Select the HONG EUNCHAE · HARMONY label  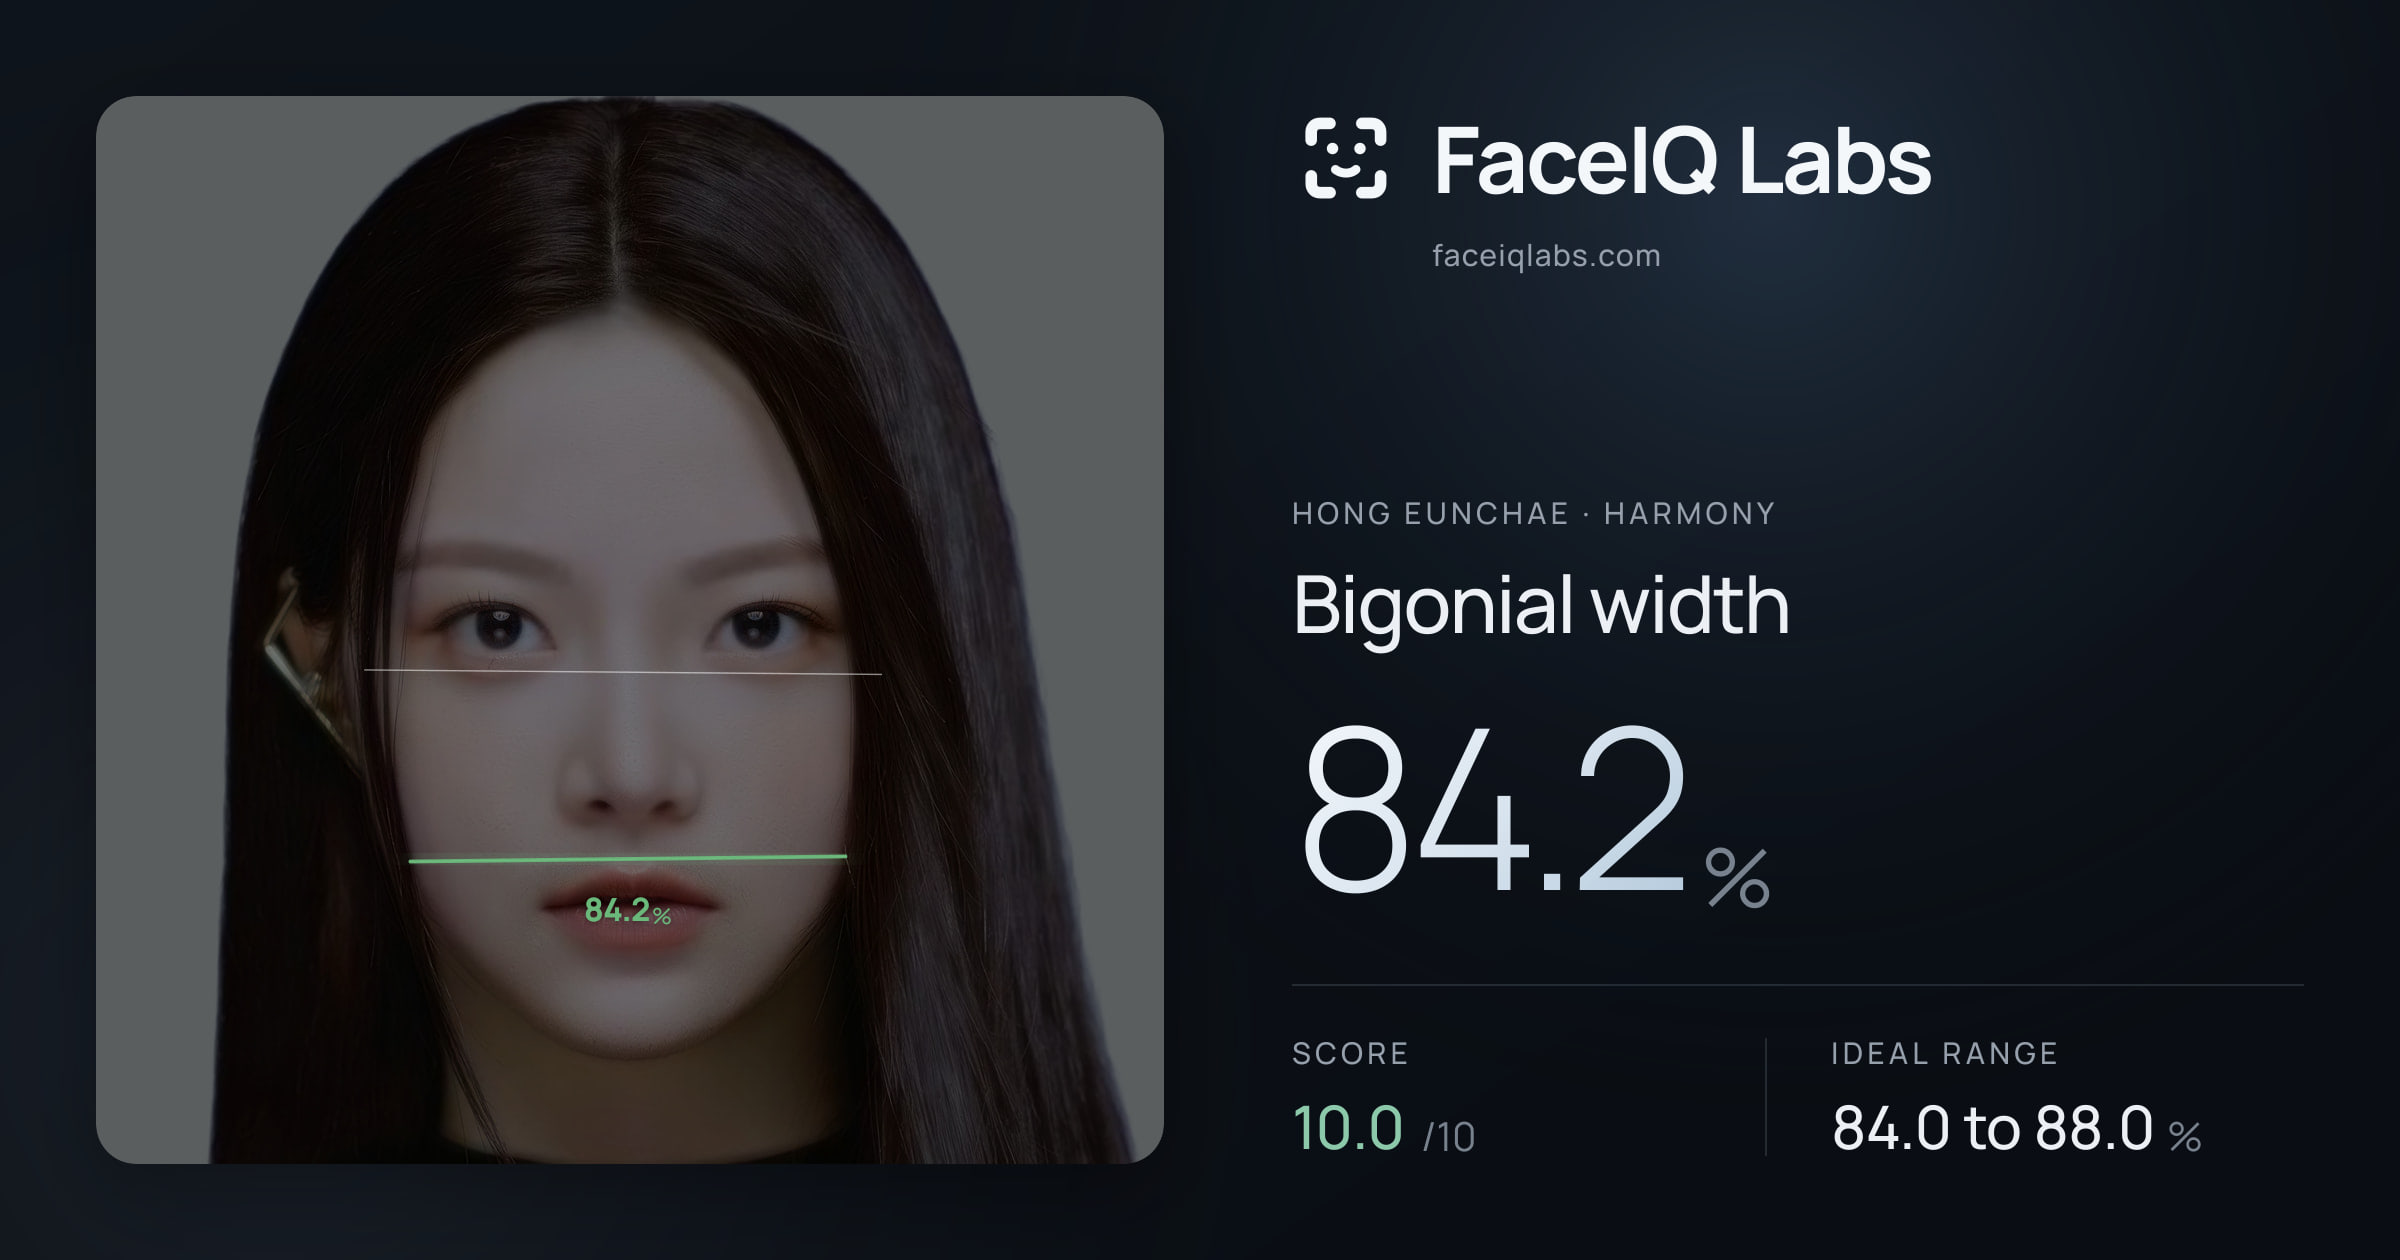pyautogui.click(x=1533, y=513)
